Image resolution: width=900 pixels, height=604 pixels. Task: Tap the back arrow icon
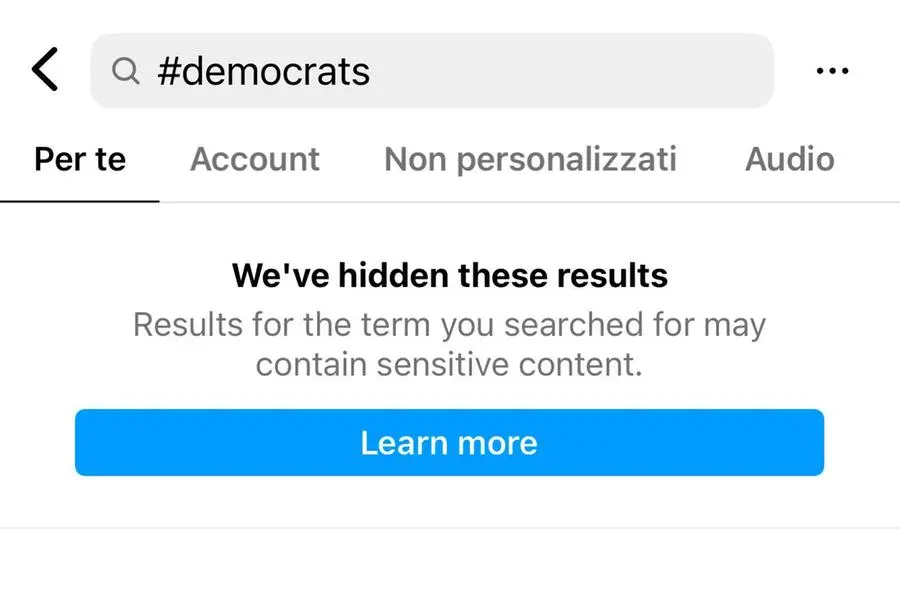[x=45, y=71]
